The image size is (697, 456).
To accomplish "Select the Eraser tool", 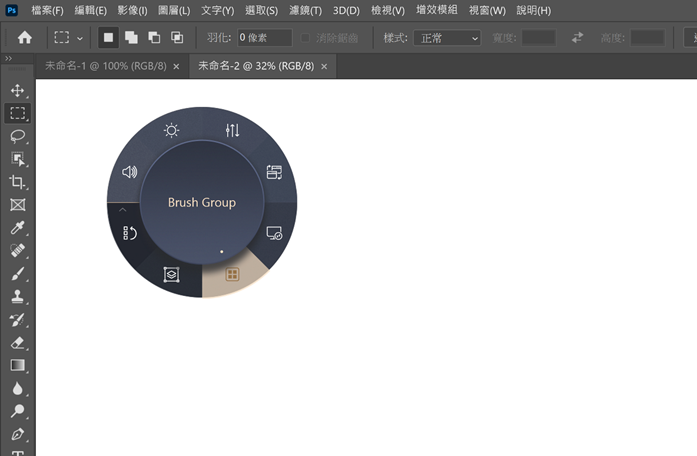I will (x=17, y=342).
